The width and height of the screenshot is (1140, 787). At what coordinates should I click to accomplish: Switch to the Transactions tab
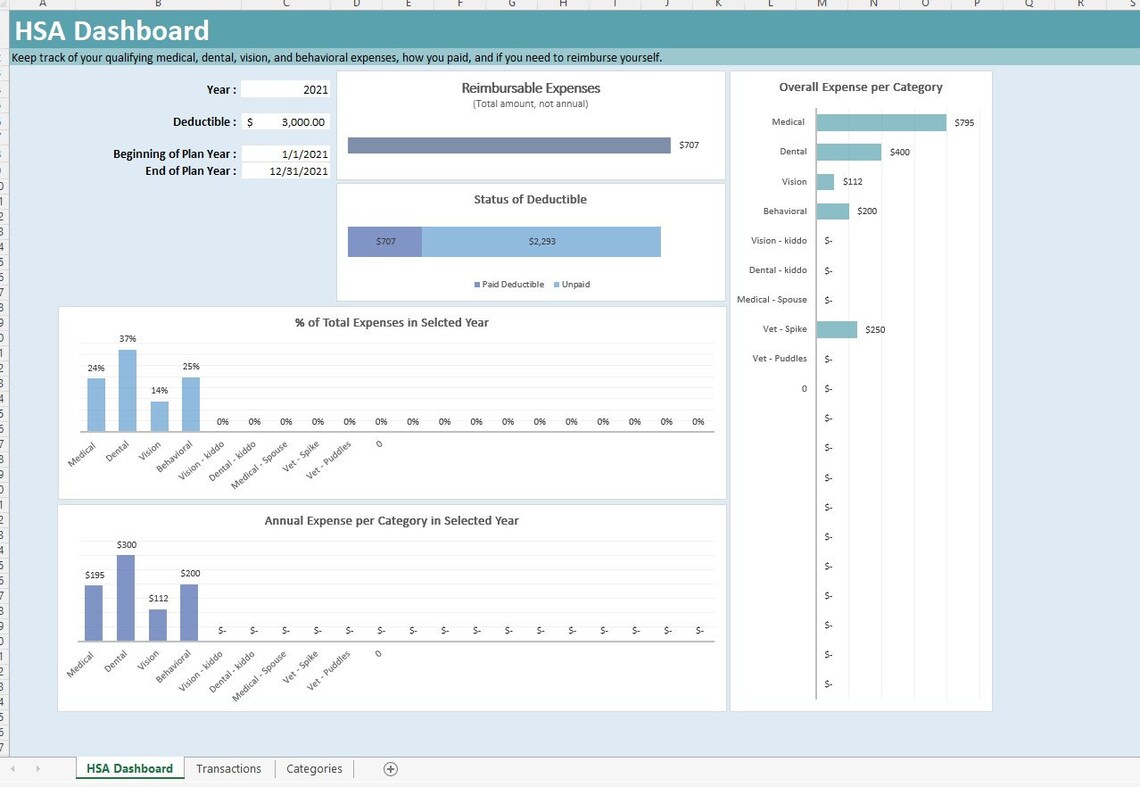(228, 768)
